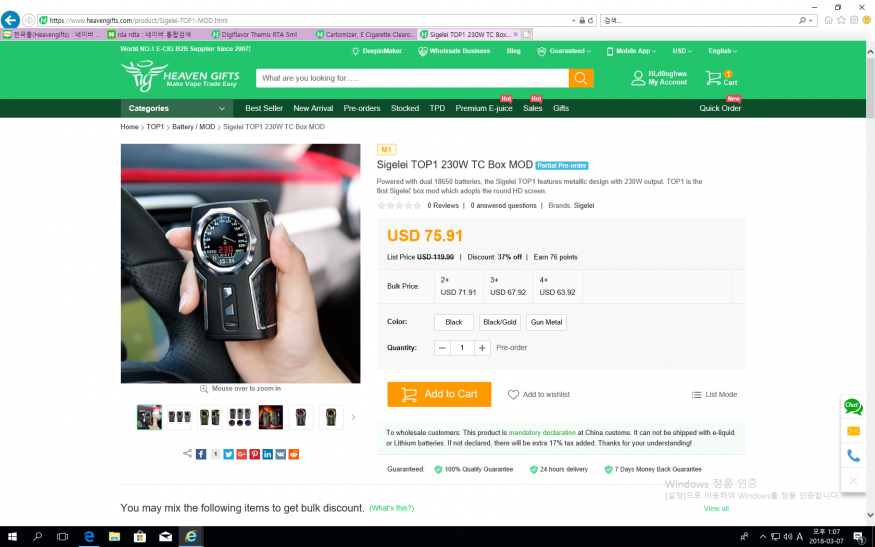Open the Sigelei brand link

click(x=584, y=205)
